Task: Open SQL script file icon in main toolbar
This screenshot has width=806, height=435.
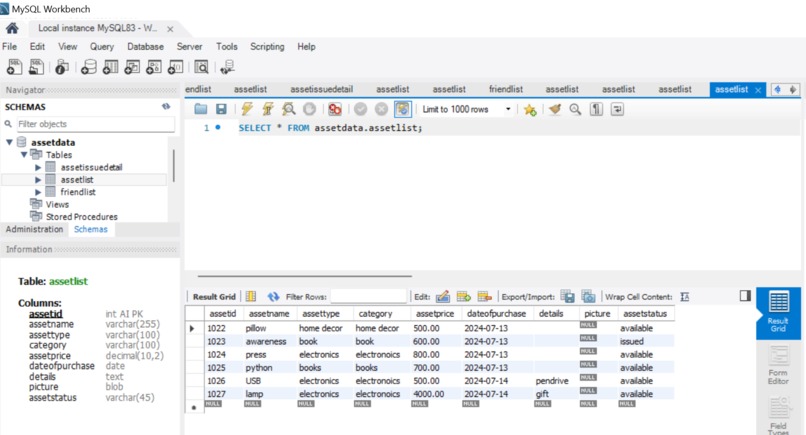Action: pos(36,67)
